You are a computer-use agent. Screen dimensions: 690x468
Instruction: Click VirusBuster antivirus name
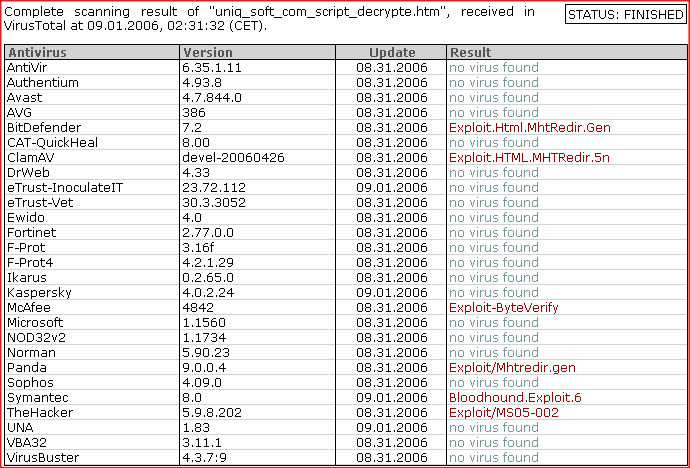point(43,457)
